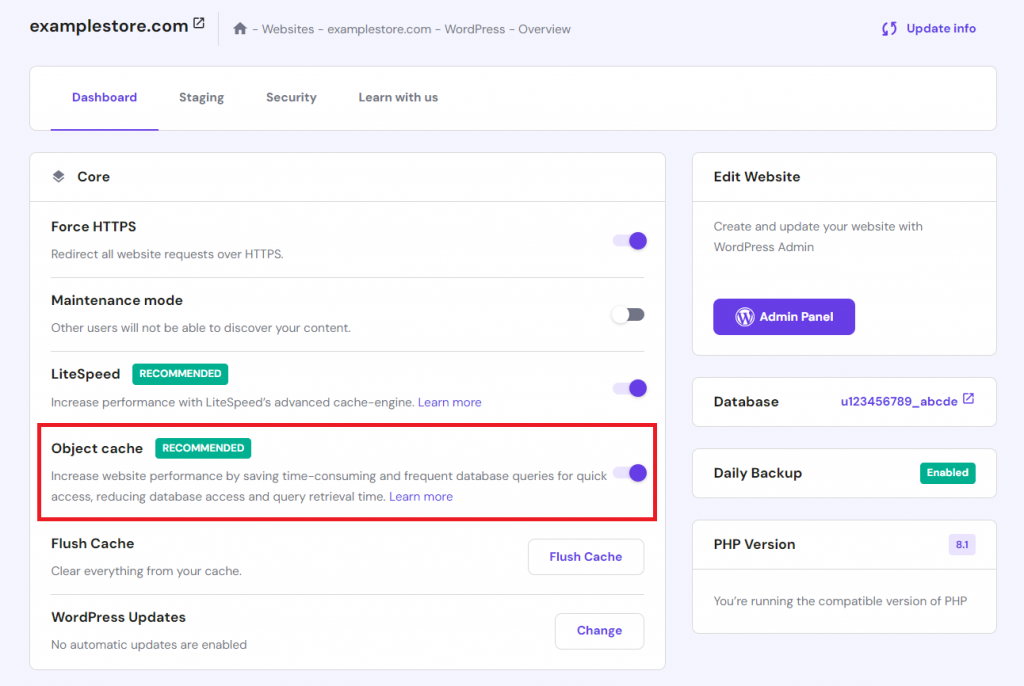The height and width of the screenshot is (686, 1024).
Task: Switch to the Staging tab
Action: tap(201, 97)
